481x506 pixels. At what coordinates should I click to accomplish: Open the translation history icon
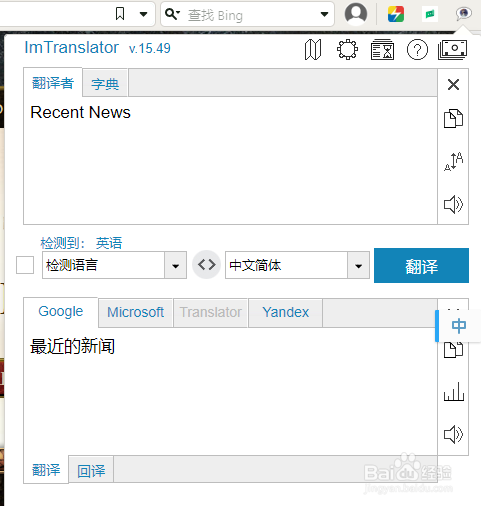[x=382, y=50]
